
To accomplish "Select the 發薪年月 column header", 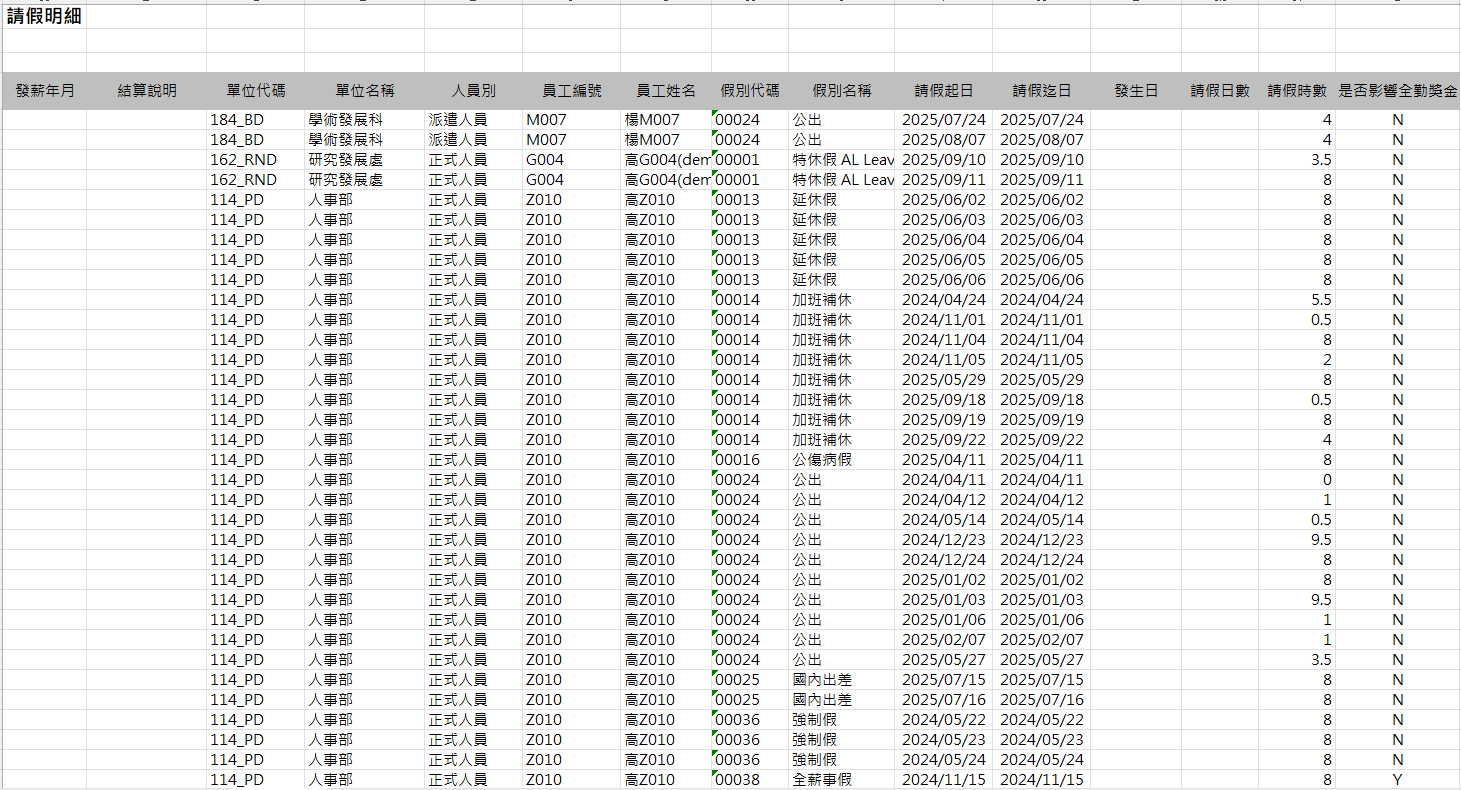I will click(x=45, y=91).
